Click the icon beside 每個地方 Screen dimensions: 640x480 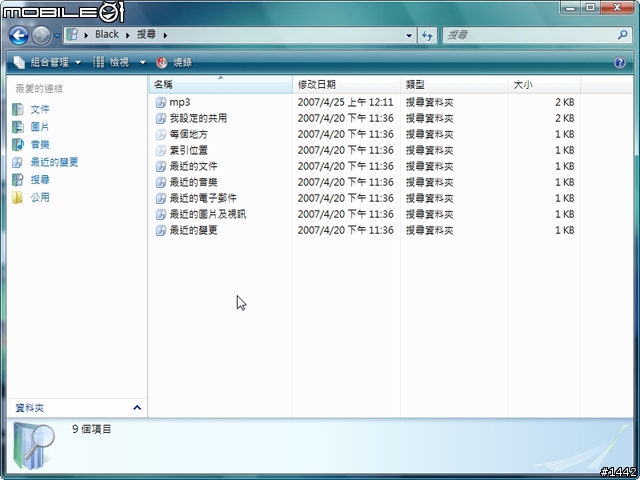[x=161, y=134]
